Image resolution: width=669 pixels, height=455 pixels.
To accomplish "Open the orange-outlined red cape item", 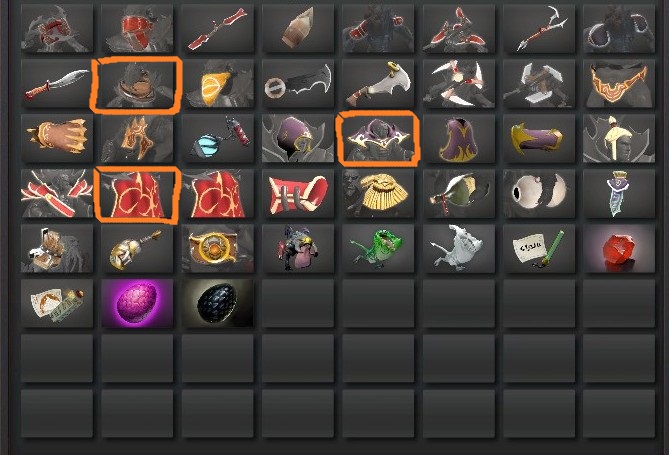I will point(137,193).
